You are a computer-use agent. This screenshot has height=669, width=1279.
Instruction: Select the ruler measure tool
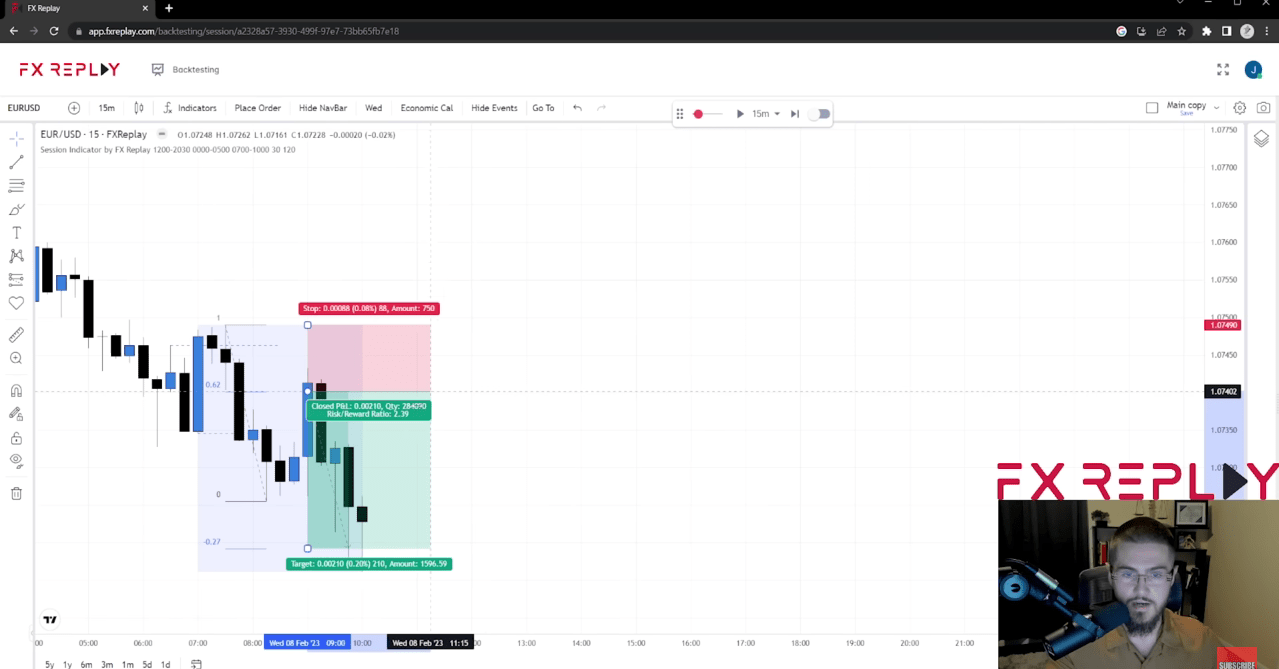(x=16, y=335)
